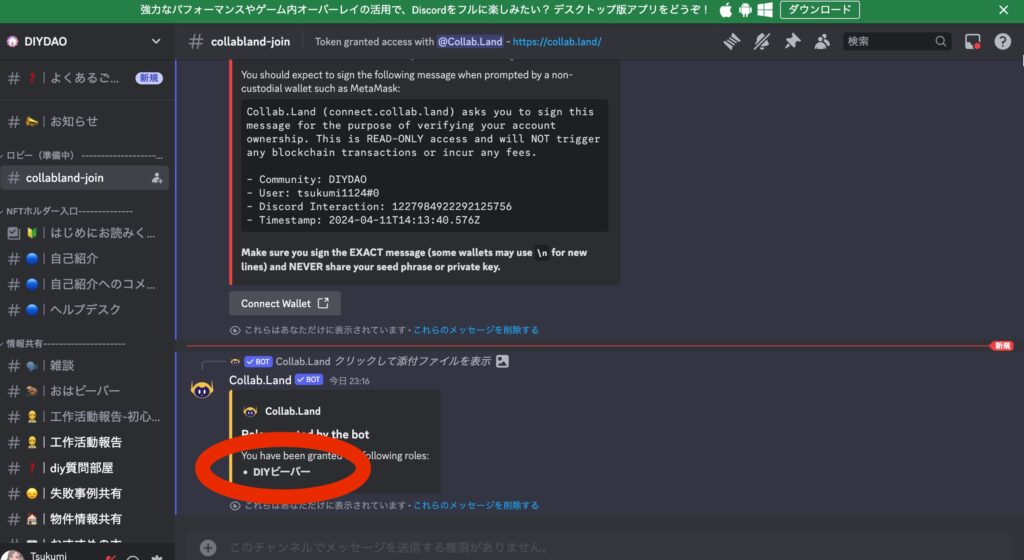Viewport: 1024px width, 560px height.
Task: Click the hash icon beside the collabland-join title
Action: point(195,42)
